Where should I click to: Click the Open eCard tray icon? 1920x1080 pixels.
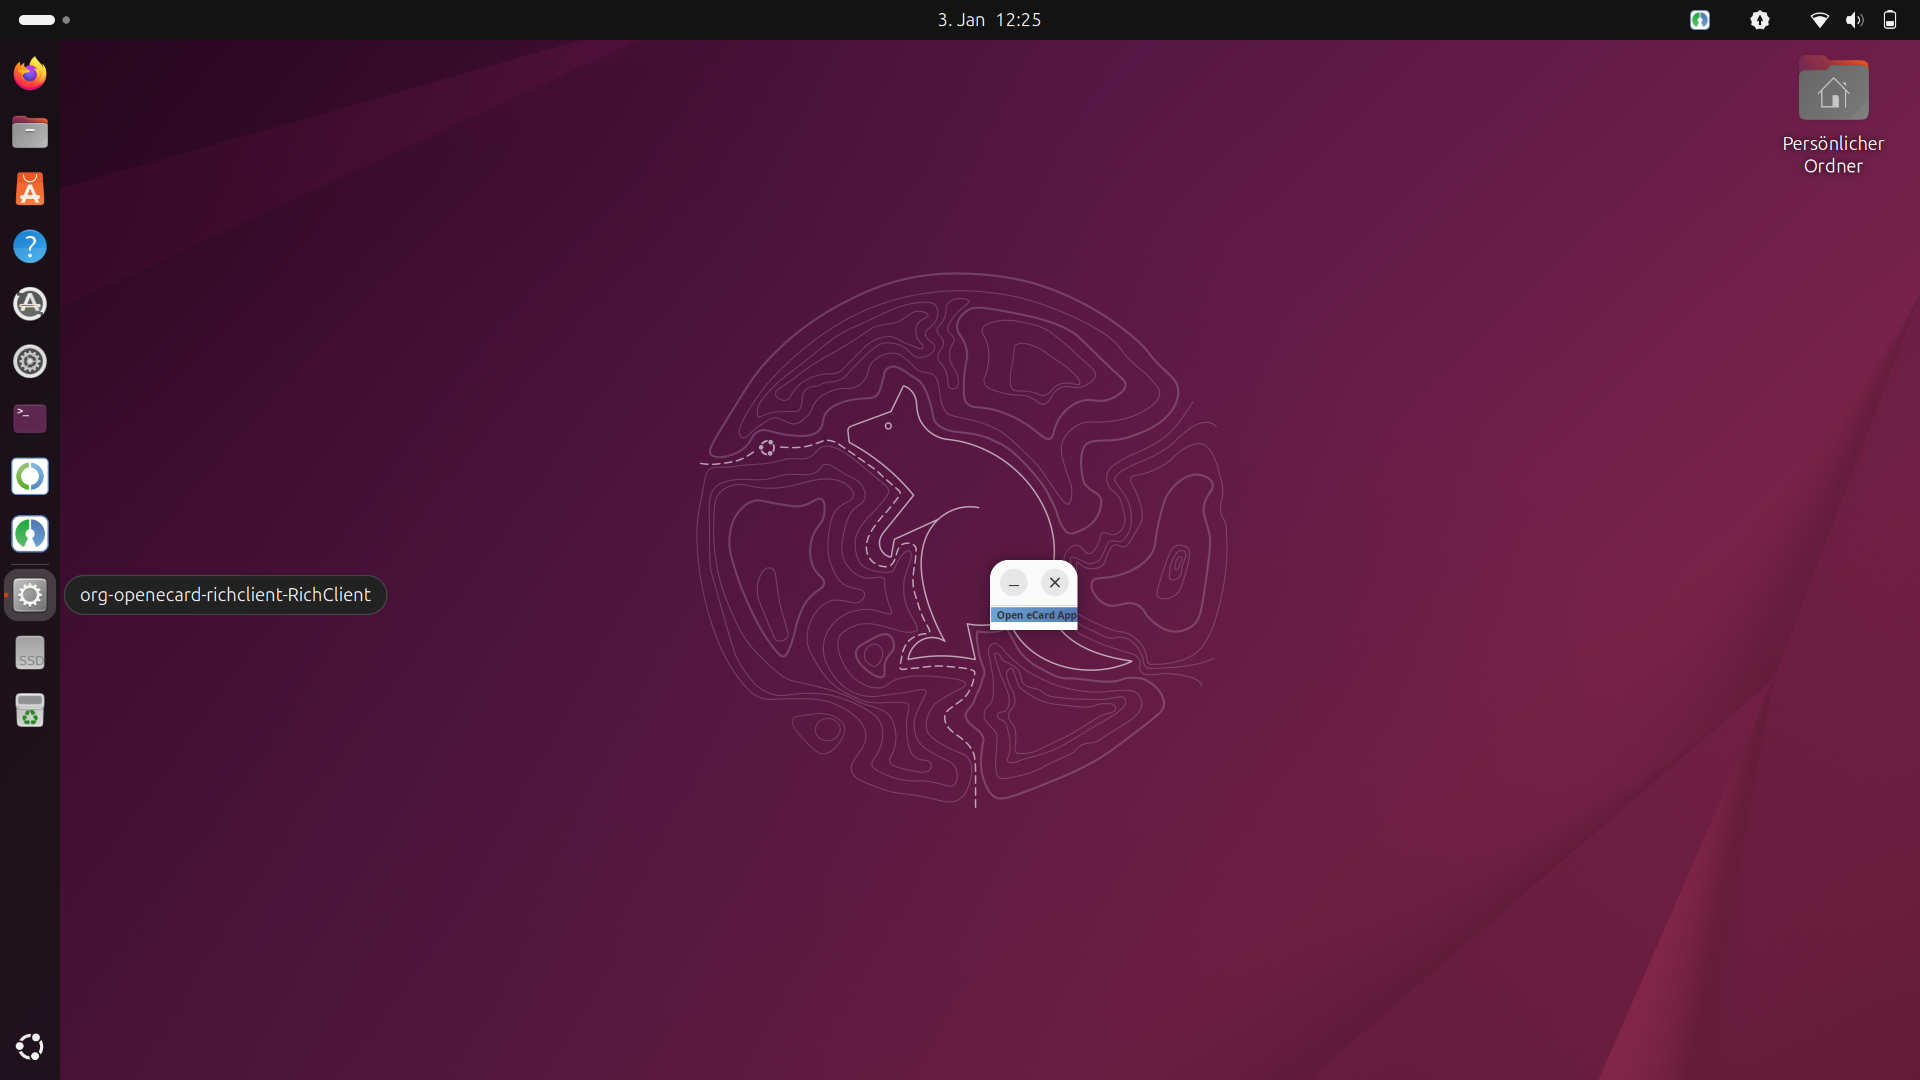1699,20
